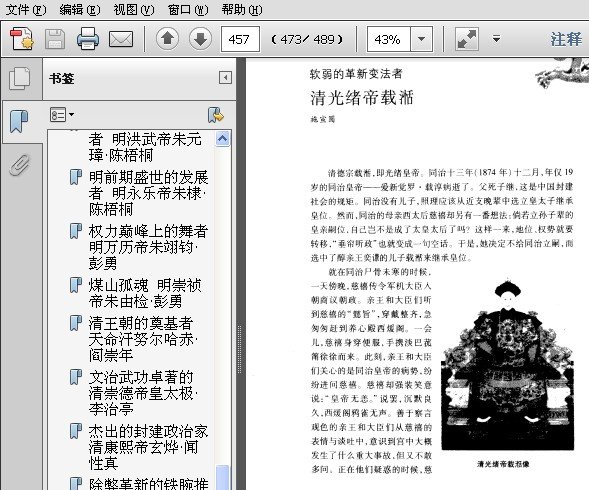Click the 书签 panel title
The height and width of the screenshot is (490, 589).
coord(62,79)
